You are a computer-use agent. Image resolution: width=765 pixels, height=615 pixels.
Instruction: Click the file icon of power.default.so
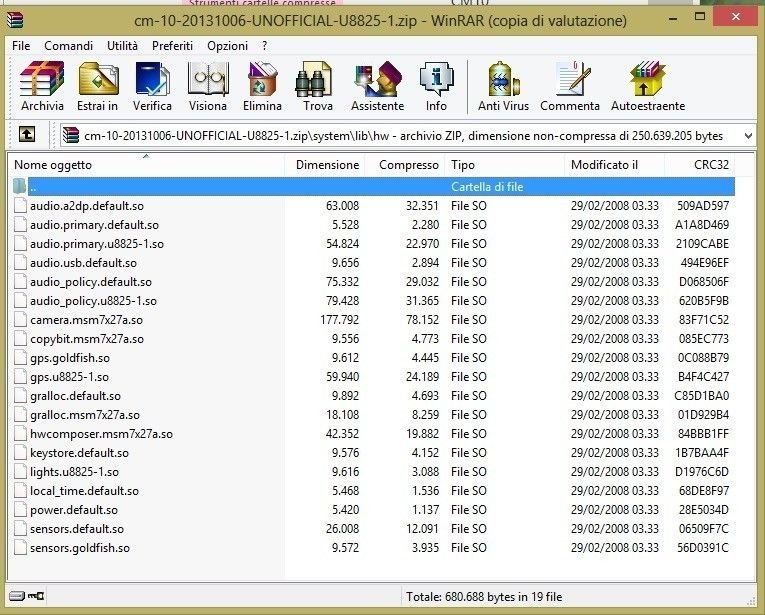(20, 510)
